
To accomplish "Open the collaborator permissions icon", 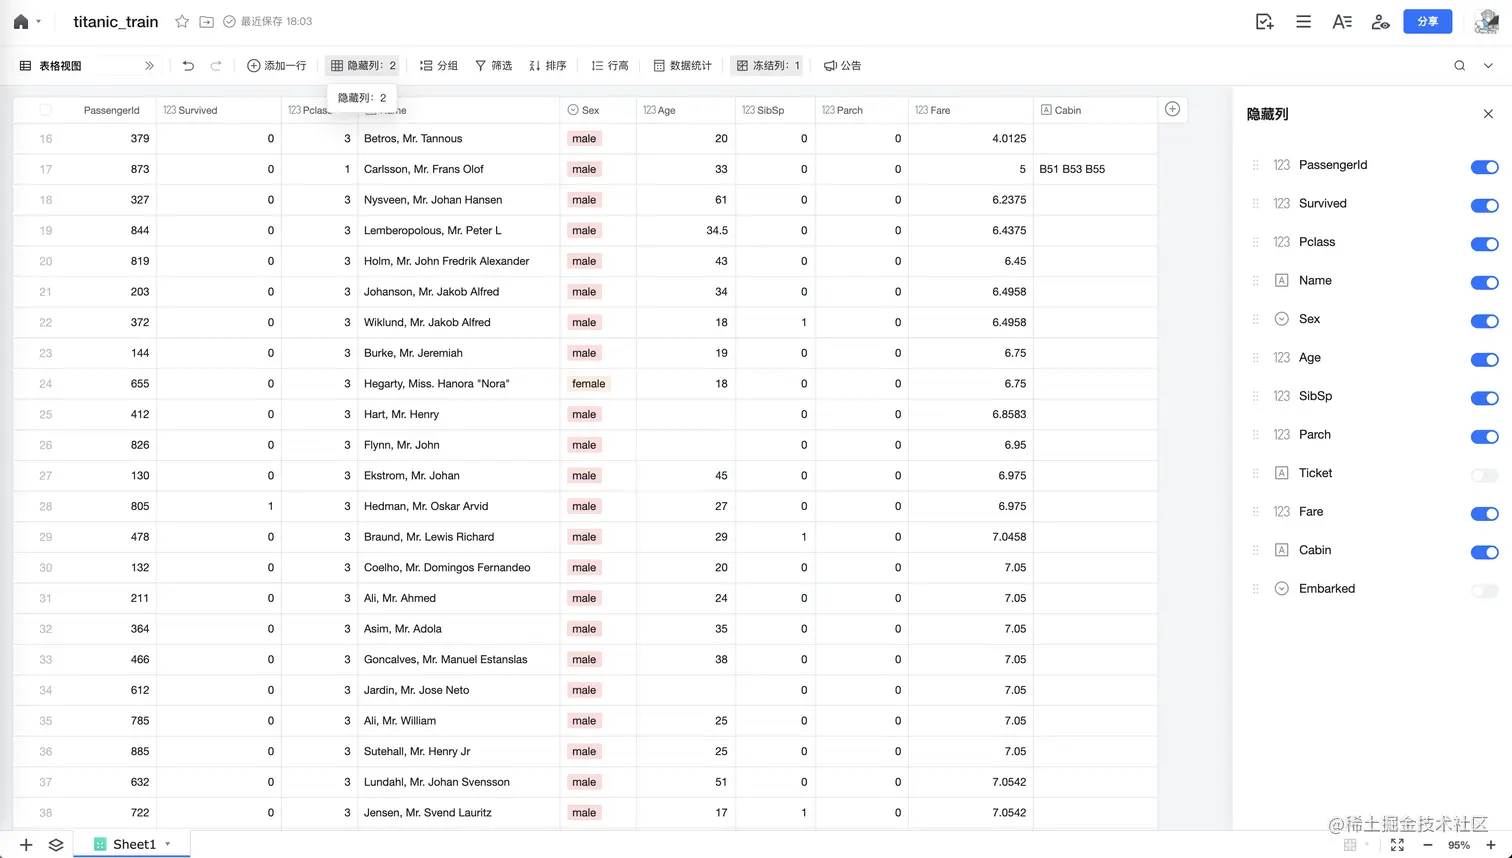I will point(1381,21).
